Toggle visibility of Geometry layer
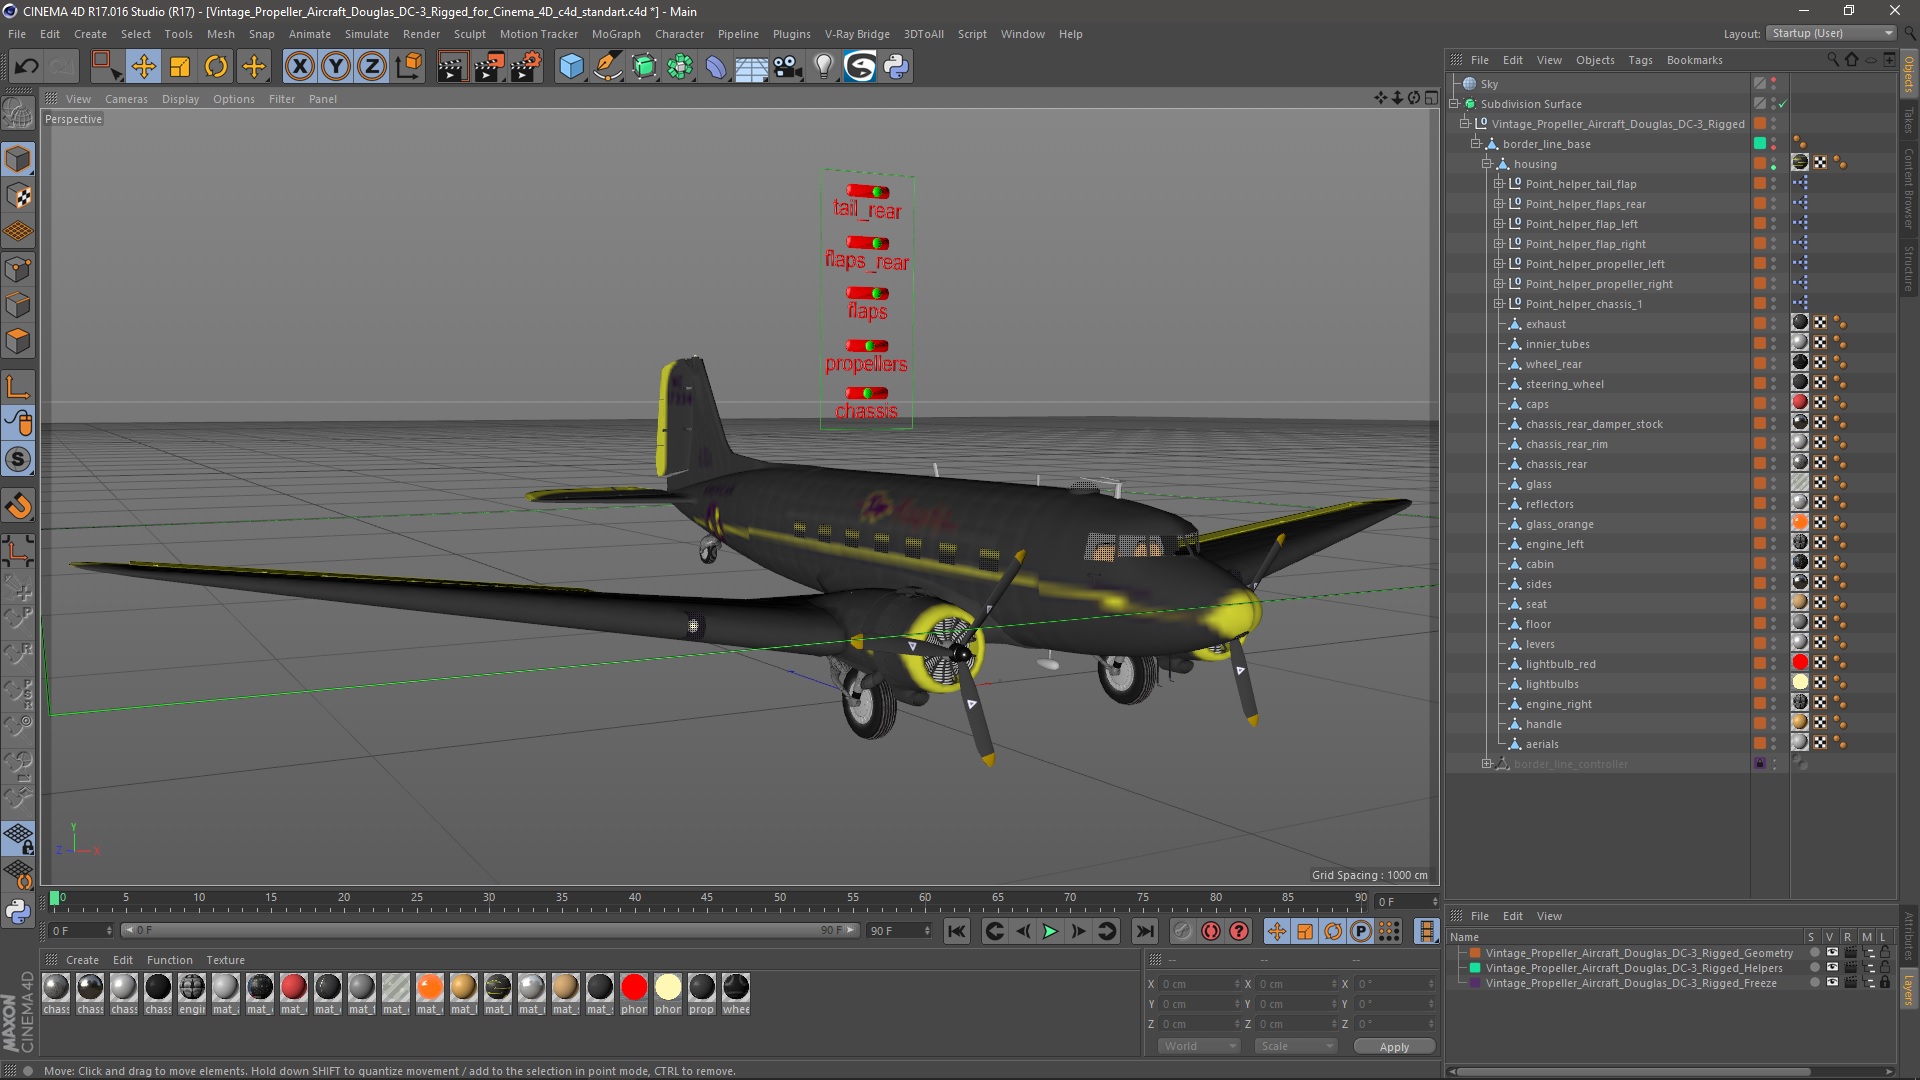The height and width of the screenshot is (1080, 1920). (x=1832, y=953)
